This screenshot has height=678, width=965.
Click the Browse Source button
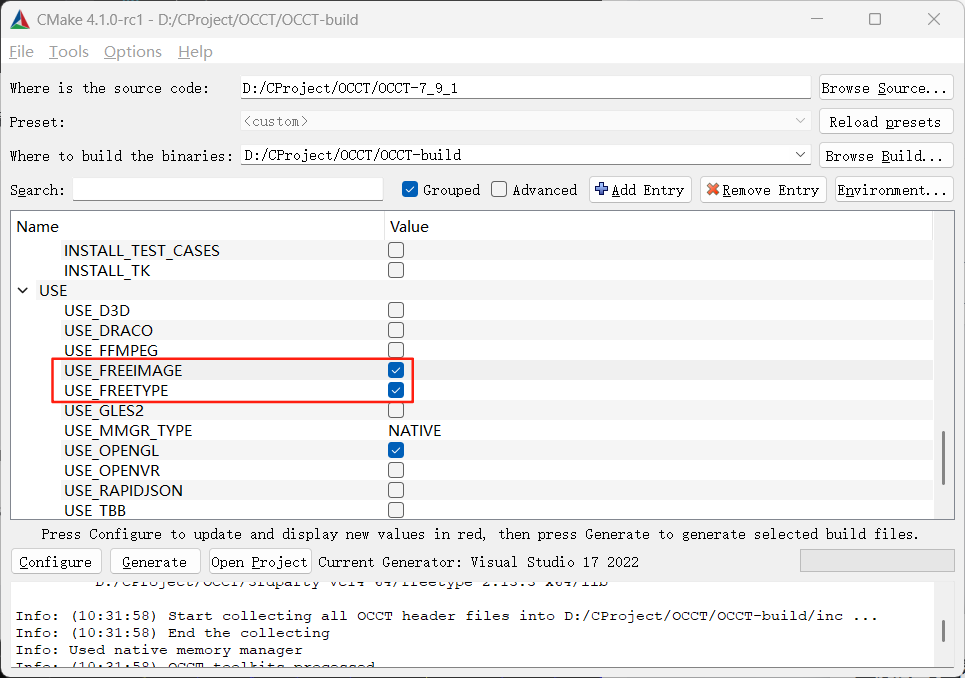(886, 88)
